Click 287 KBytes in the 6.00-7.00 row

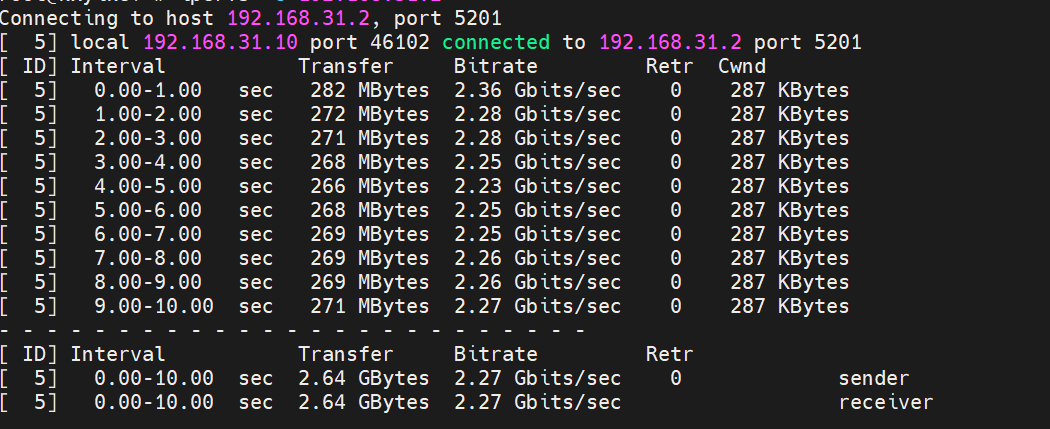[x=790, y=235]
